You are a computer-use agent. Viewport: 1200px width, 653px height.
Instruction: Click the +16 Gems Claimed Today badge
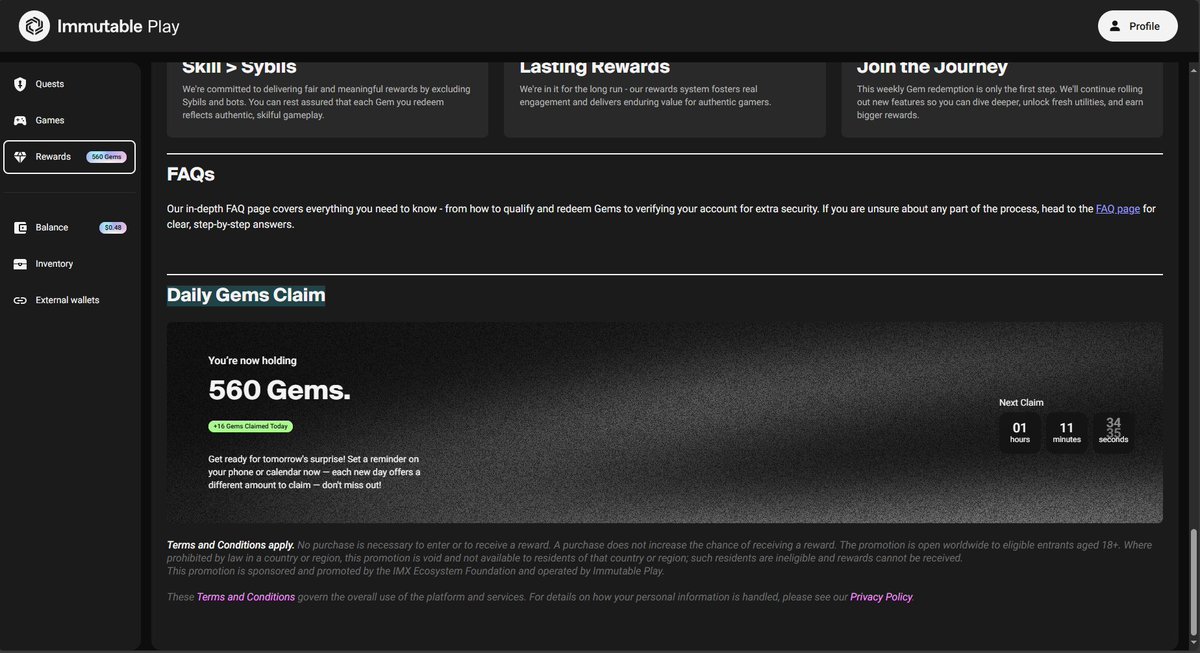click(x=250, y=426)
